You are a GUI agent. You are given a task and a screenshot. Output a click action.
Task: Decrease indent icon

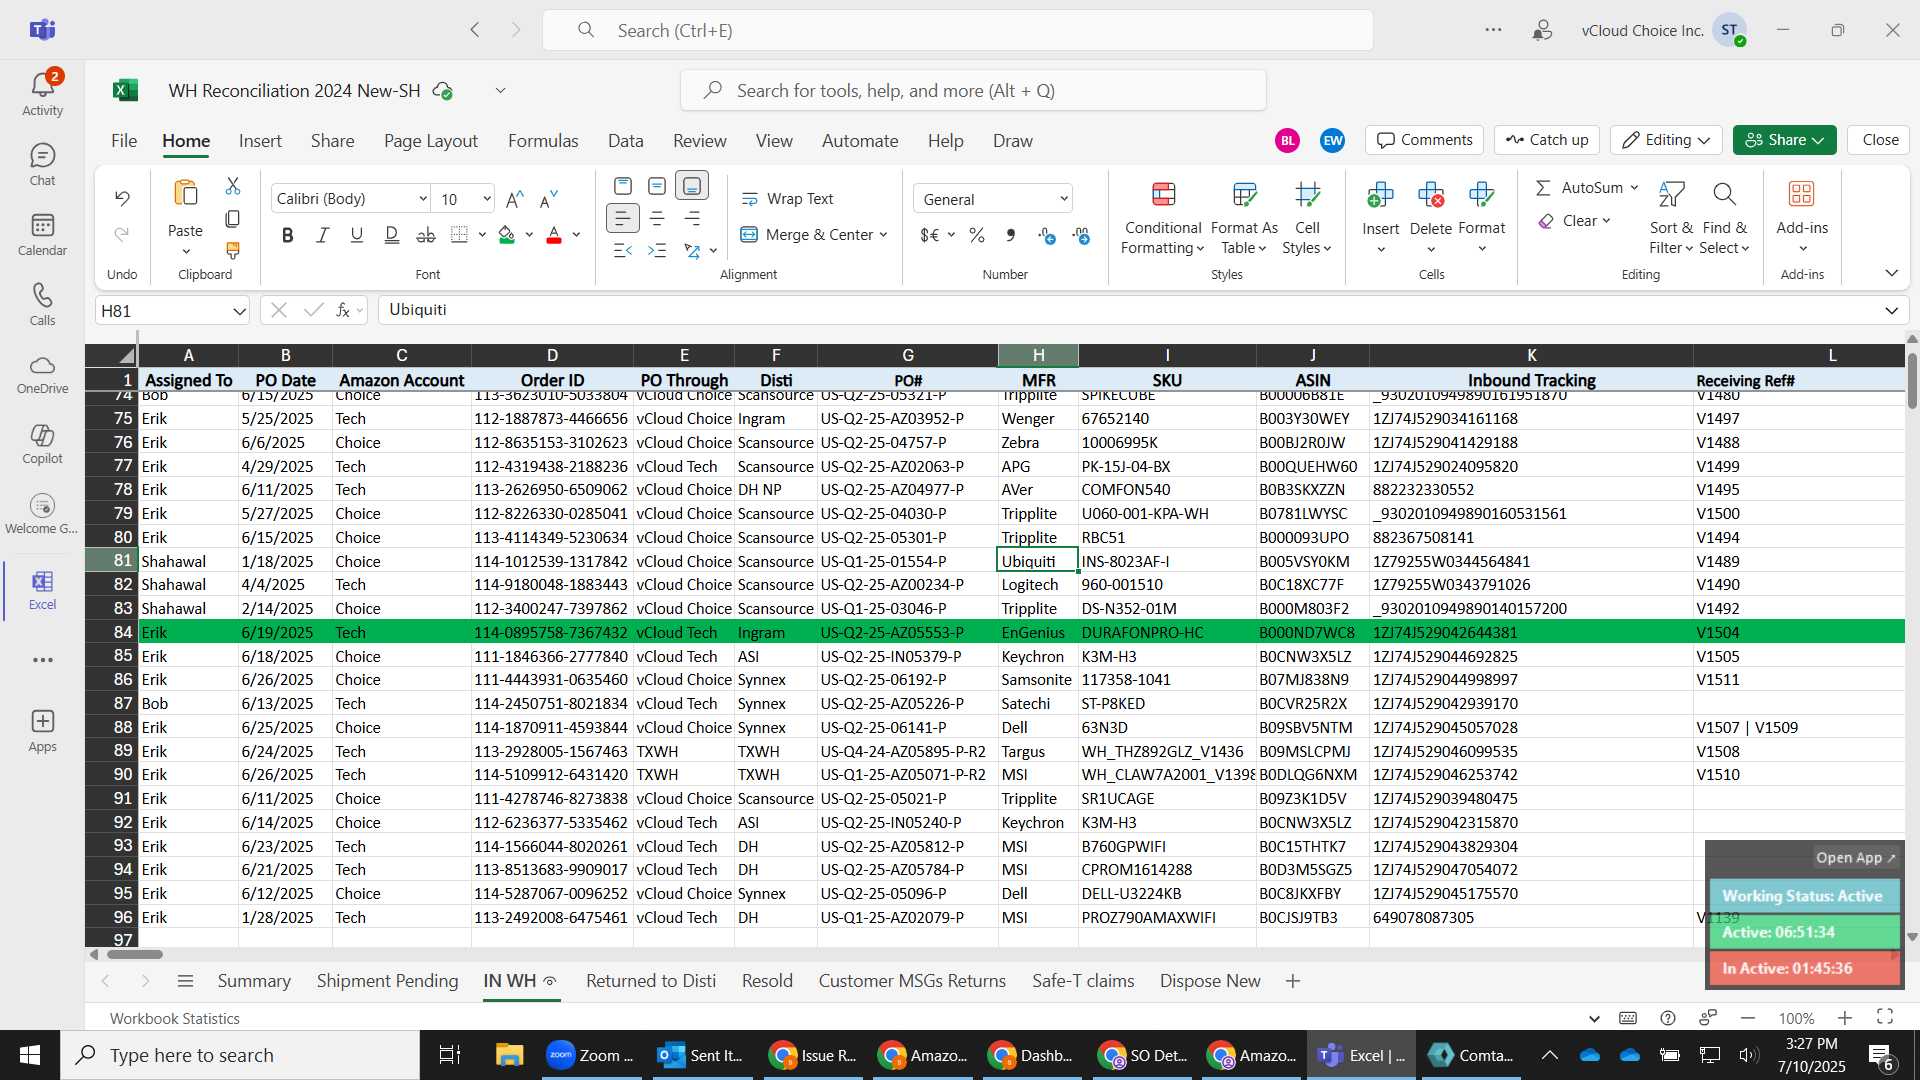622,250
